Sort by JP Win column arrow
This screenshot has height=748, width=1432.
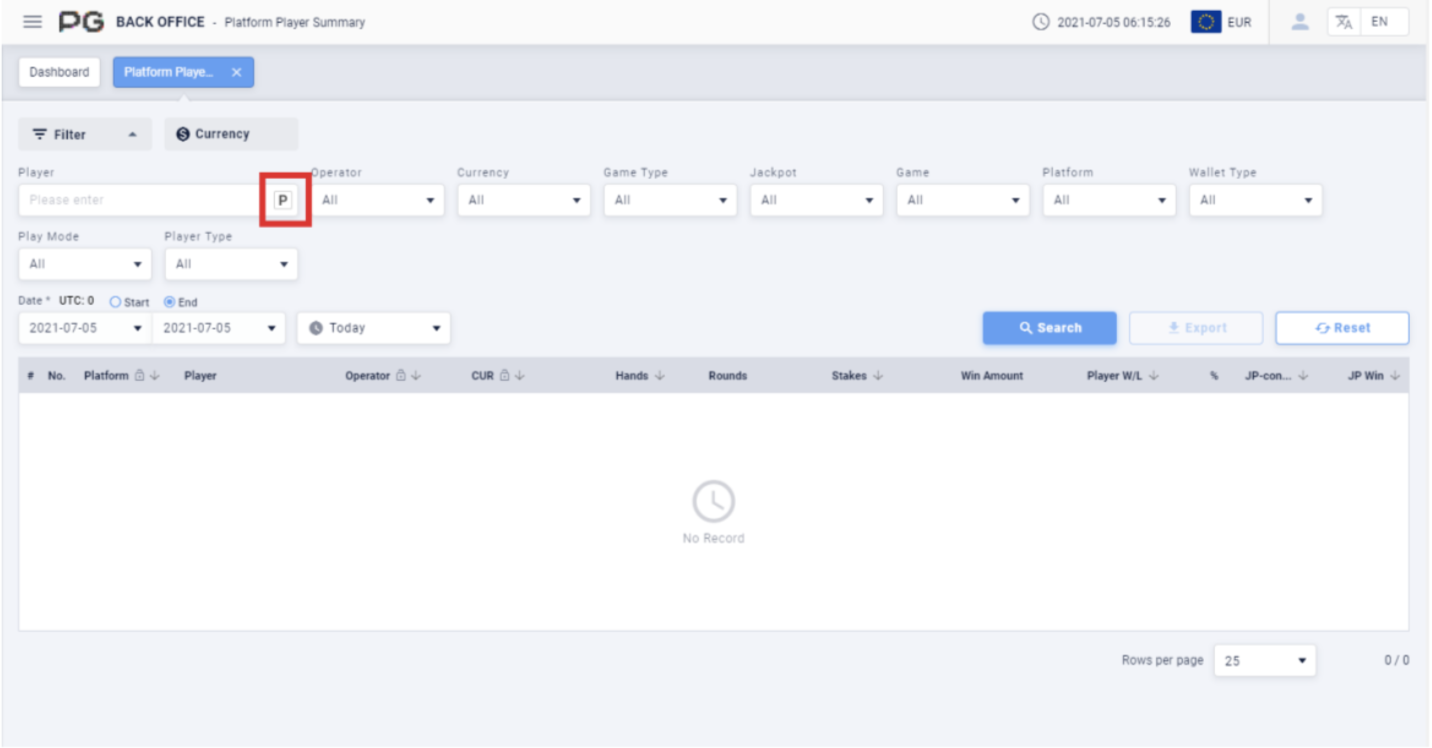pyautogui.click(x=1395, y=376)
